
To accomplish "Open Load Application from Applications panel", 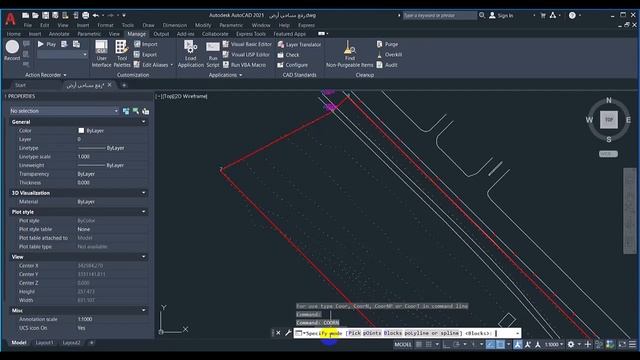I will click(x=191, y=53).
